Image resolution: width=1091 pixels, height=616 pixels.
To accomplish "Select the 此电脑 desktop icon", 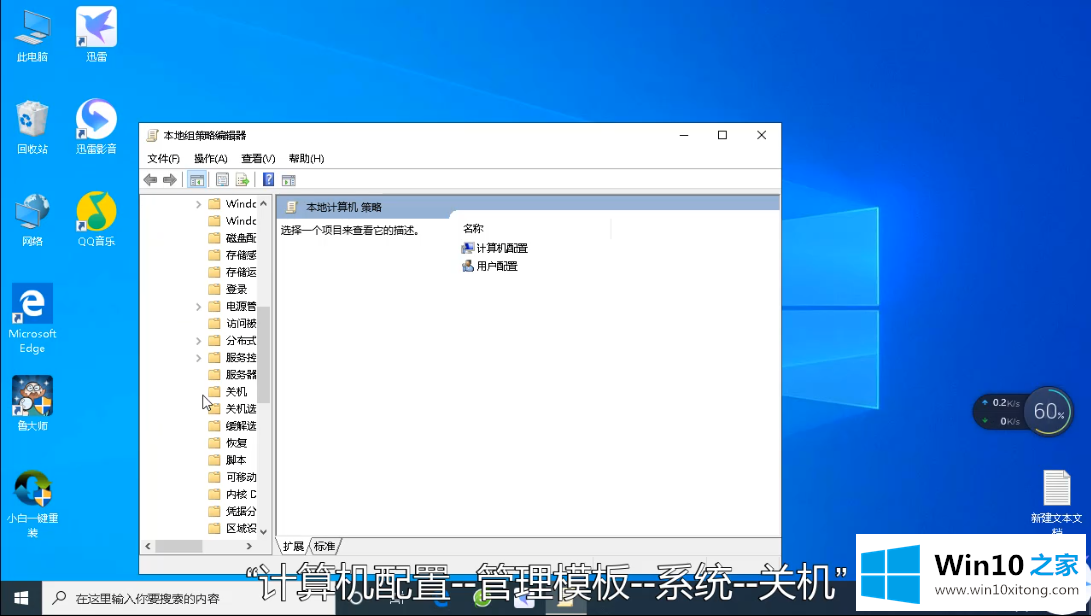I will click(32, 36).
